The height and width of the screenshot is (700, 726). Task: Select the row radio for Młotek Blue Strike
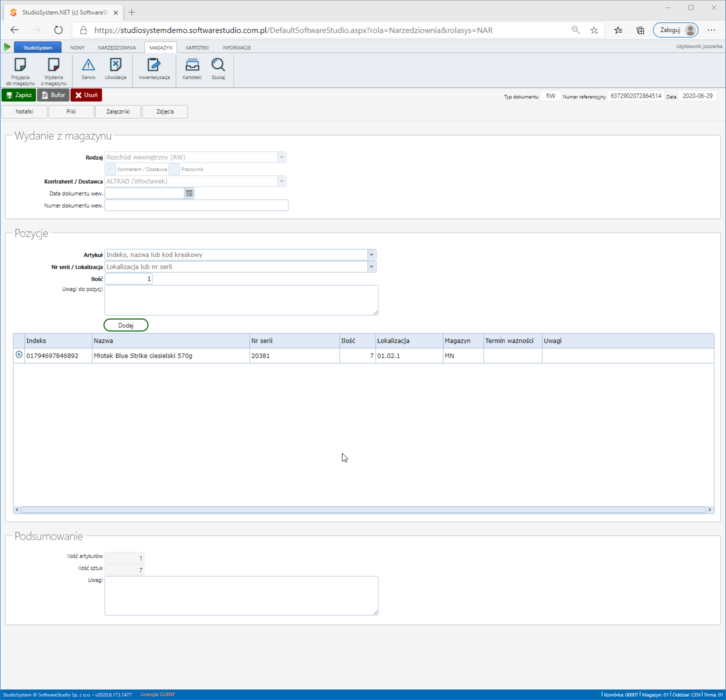coord(19,355)
